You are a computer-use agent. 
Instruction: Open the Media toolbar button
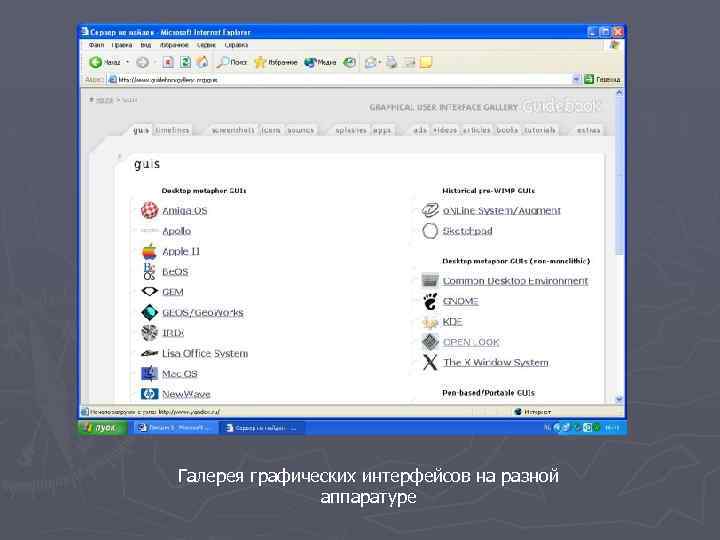tap(321, 62)
